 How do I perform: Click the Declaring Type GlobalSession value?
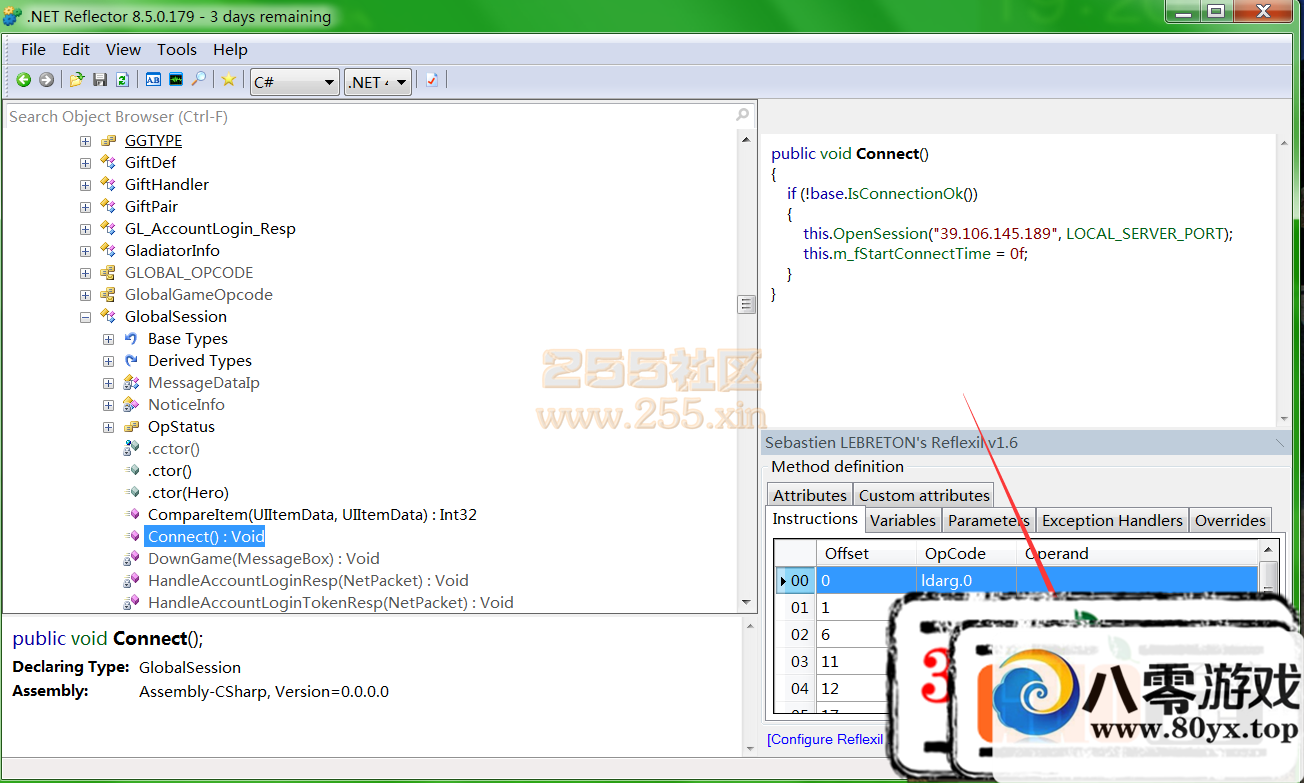click(x=190, y=667)
